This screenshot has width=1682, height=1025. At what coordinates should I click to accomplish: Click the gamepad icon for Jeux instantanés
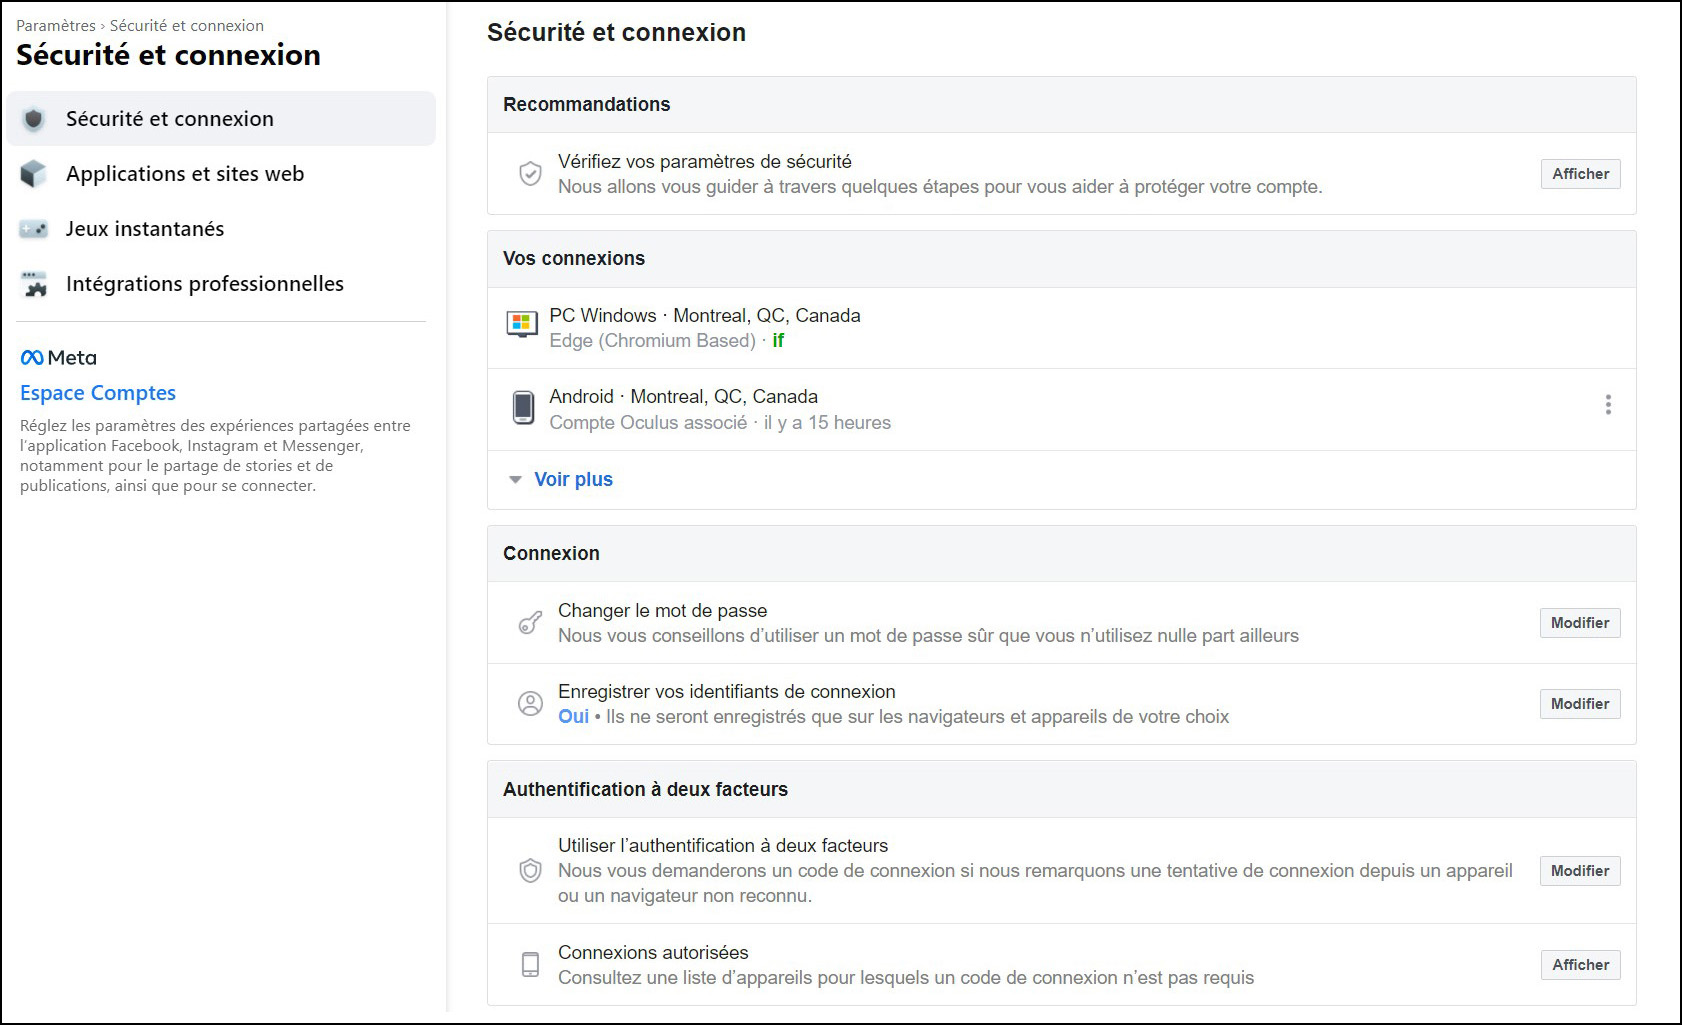[34, 229]
